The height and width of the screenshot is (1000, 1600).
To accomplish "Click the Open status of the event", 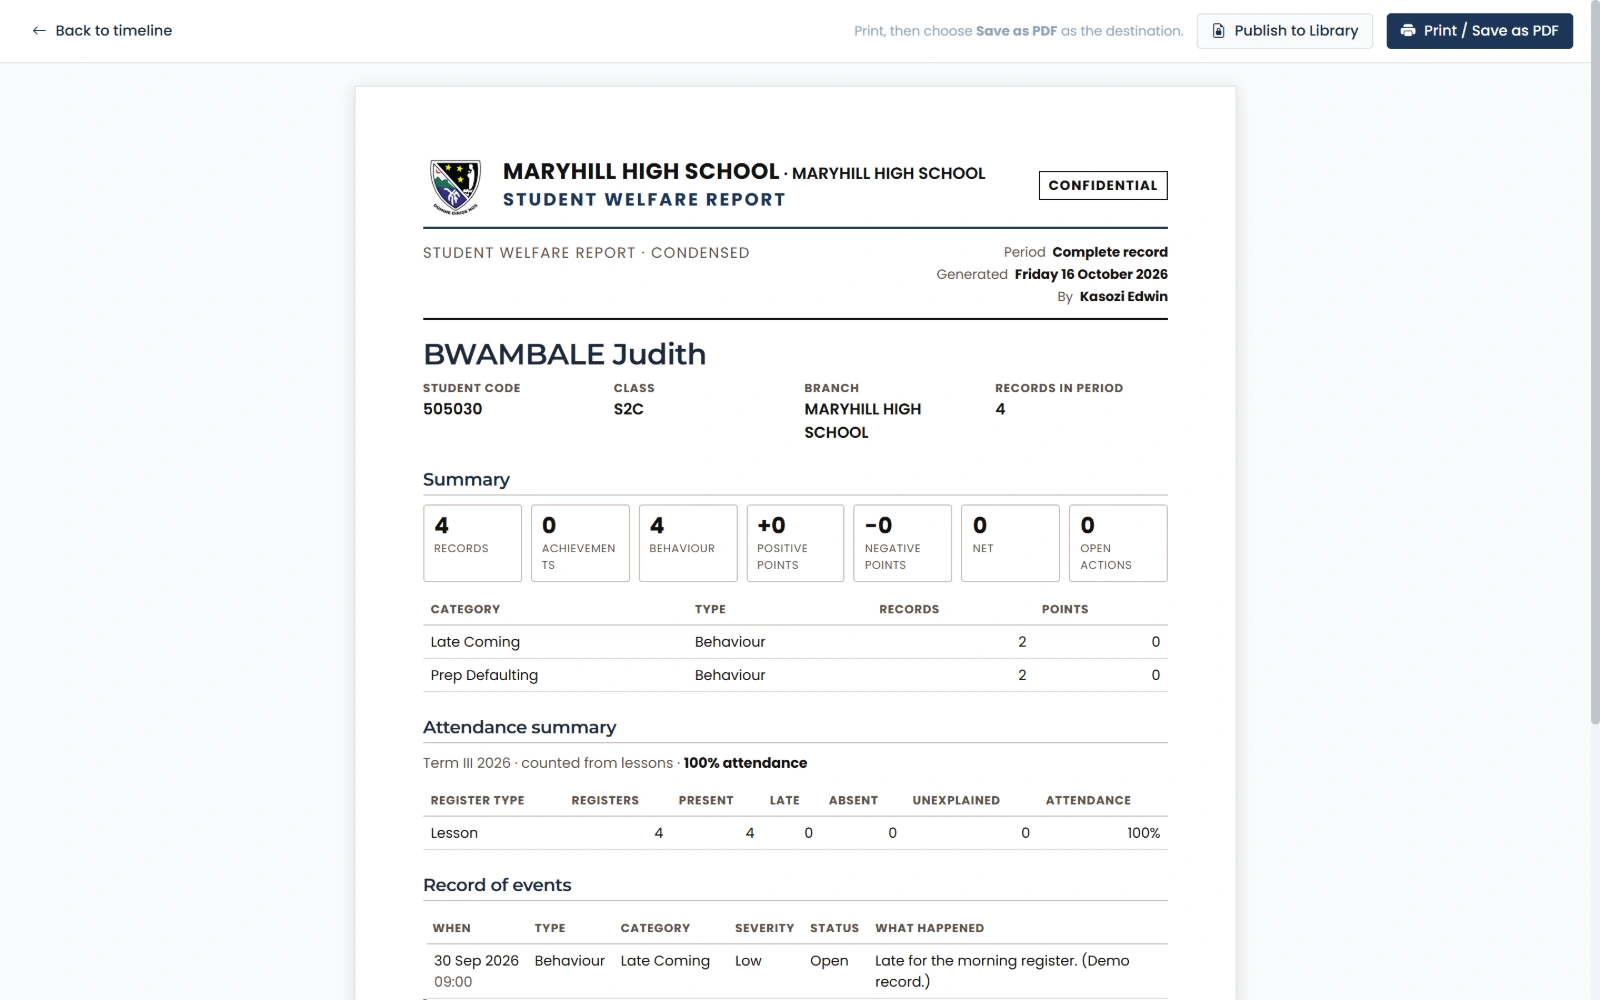I will coord(829,961).
